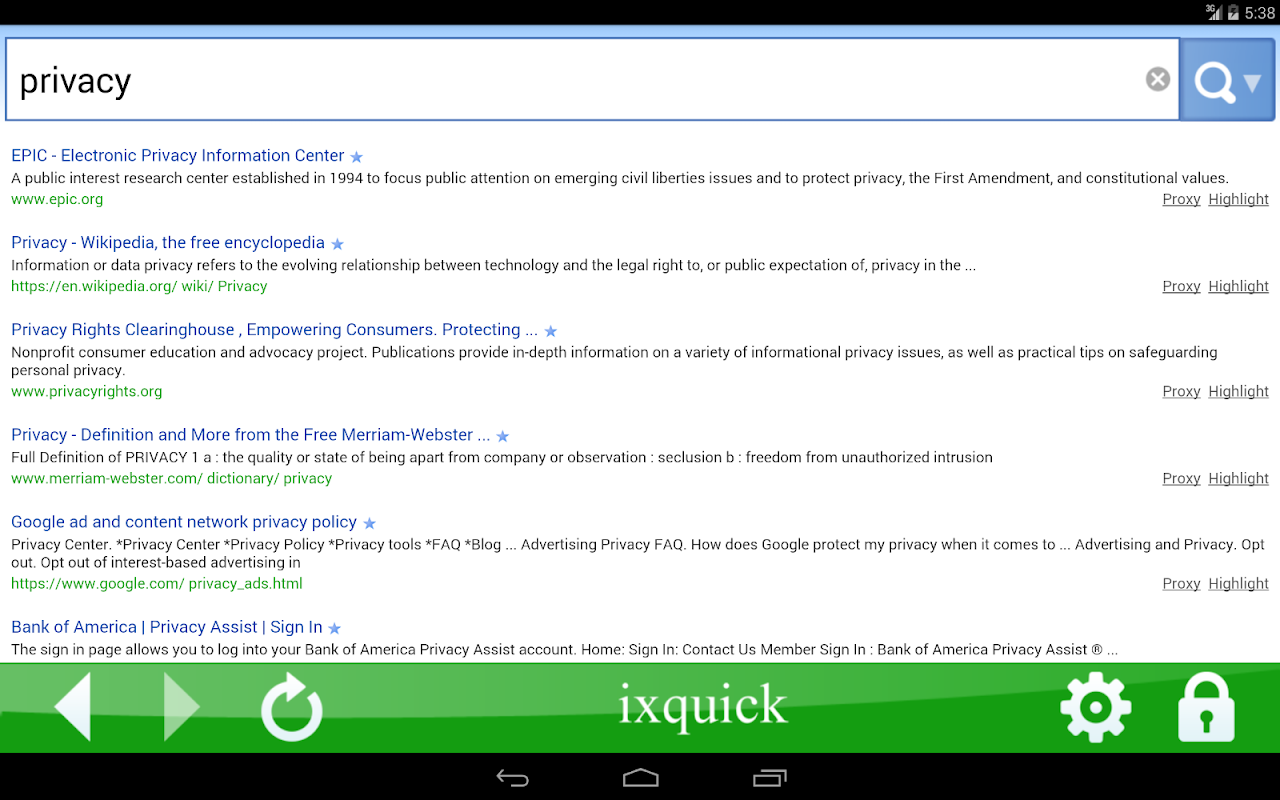This screenshot has width=1280, height=800.
Task: Click the www.privacyrights.org URL
Action: pos(86,391)
